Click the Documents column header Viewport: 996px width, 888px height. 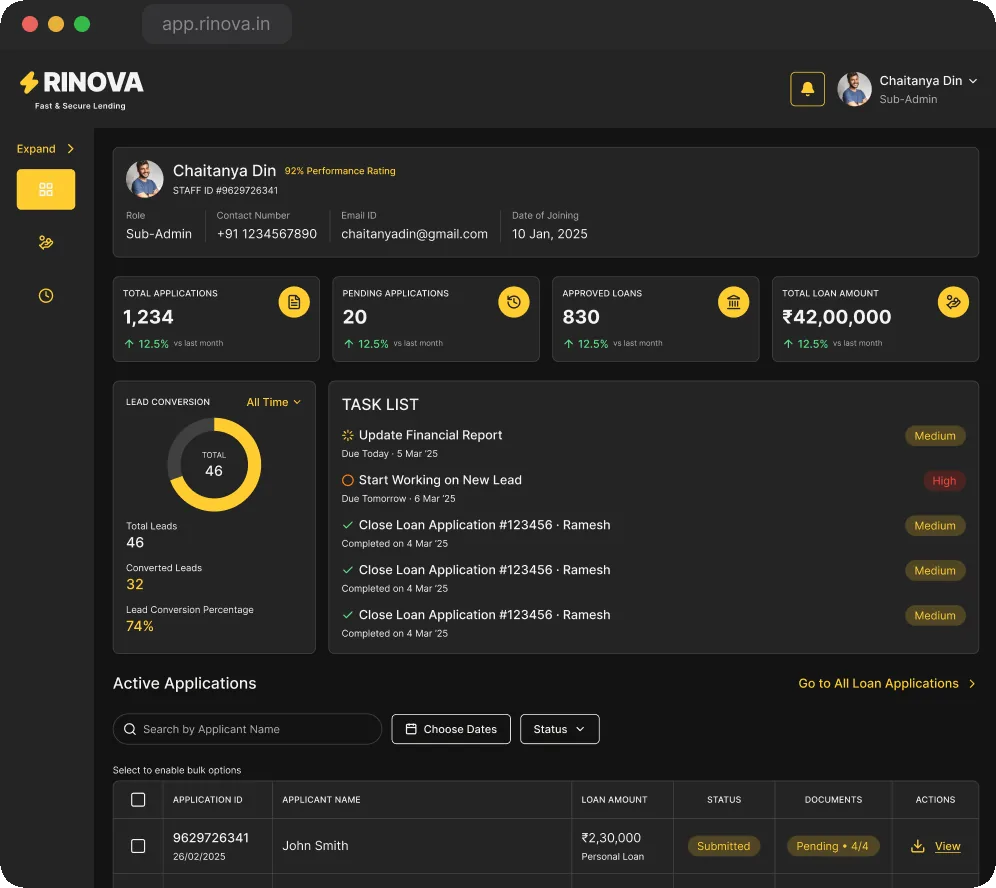[x=833, y=800]
